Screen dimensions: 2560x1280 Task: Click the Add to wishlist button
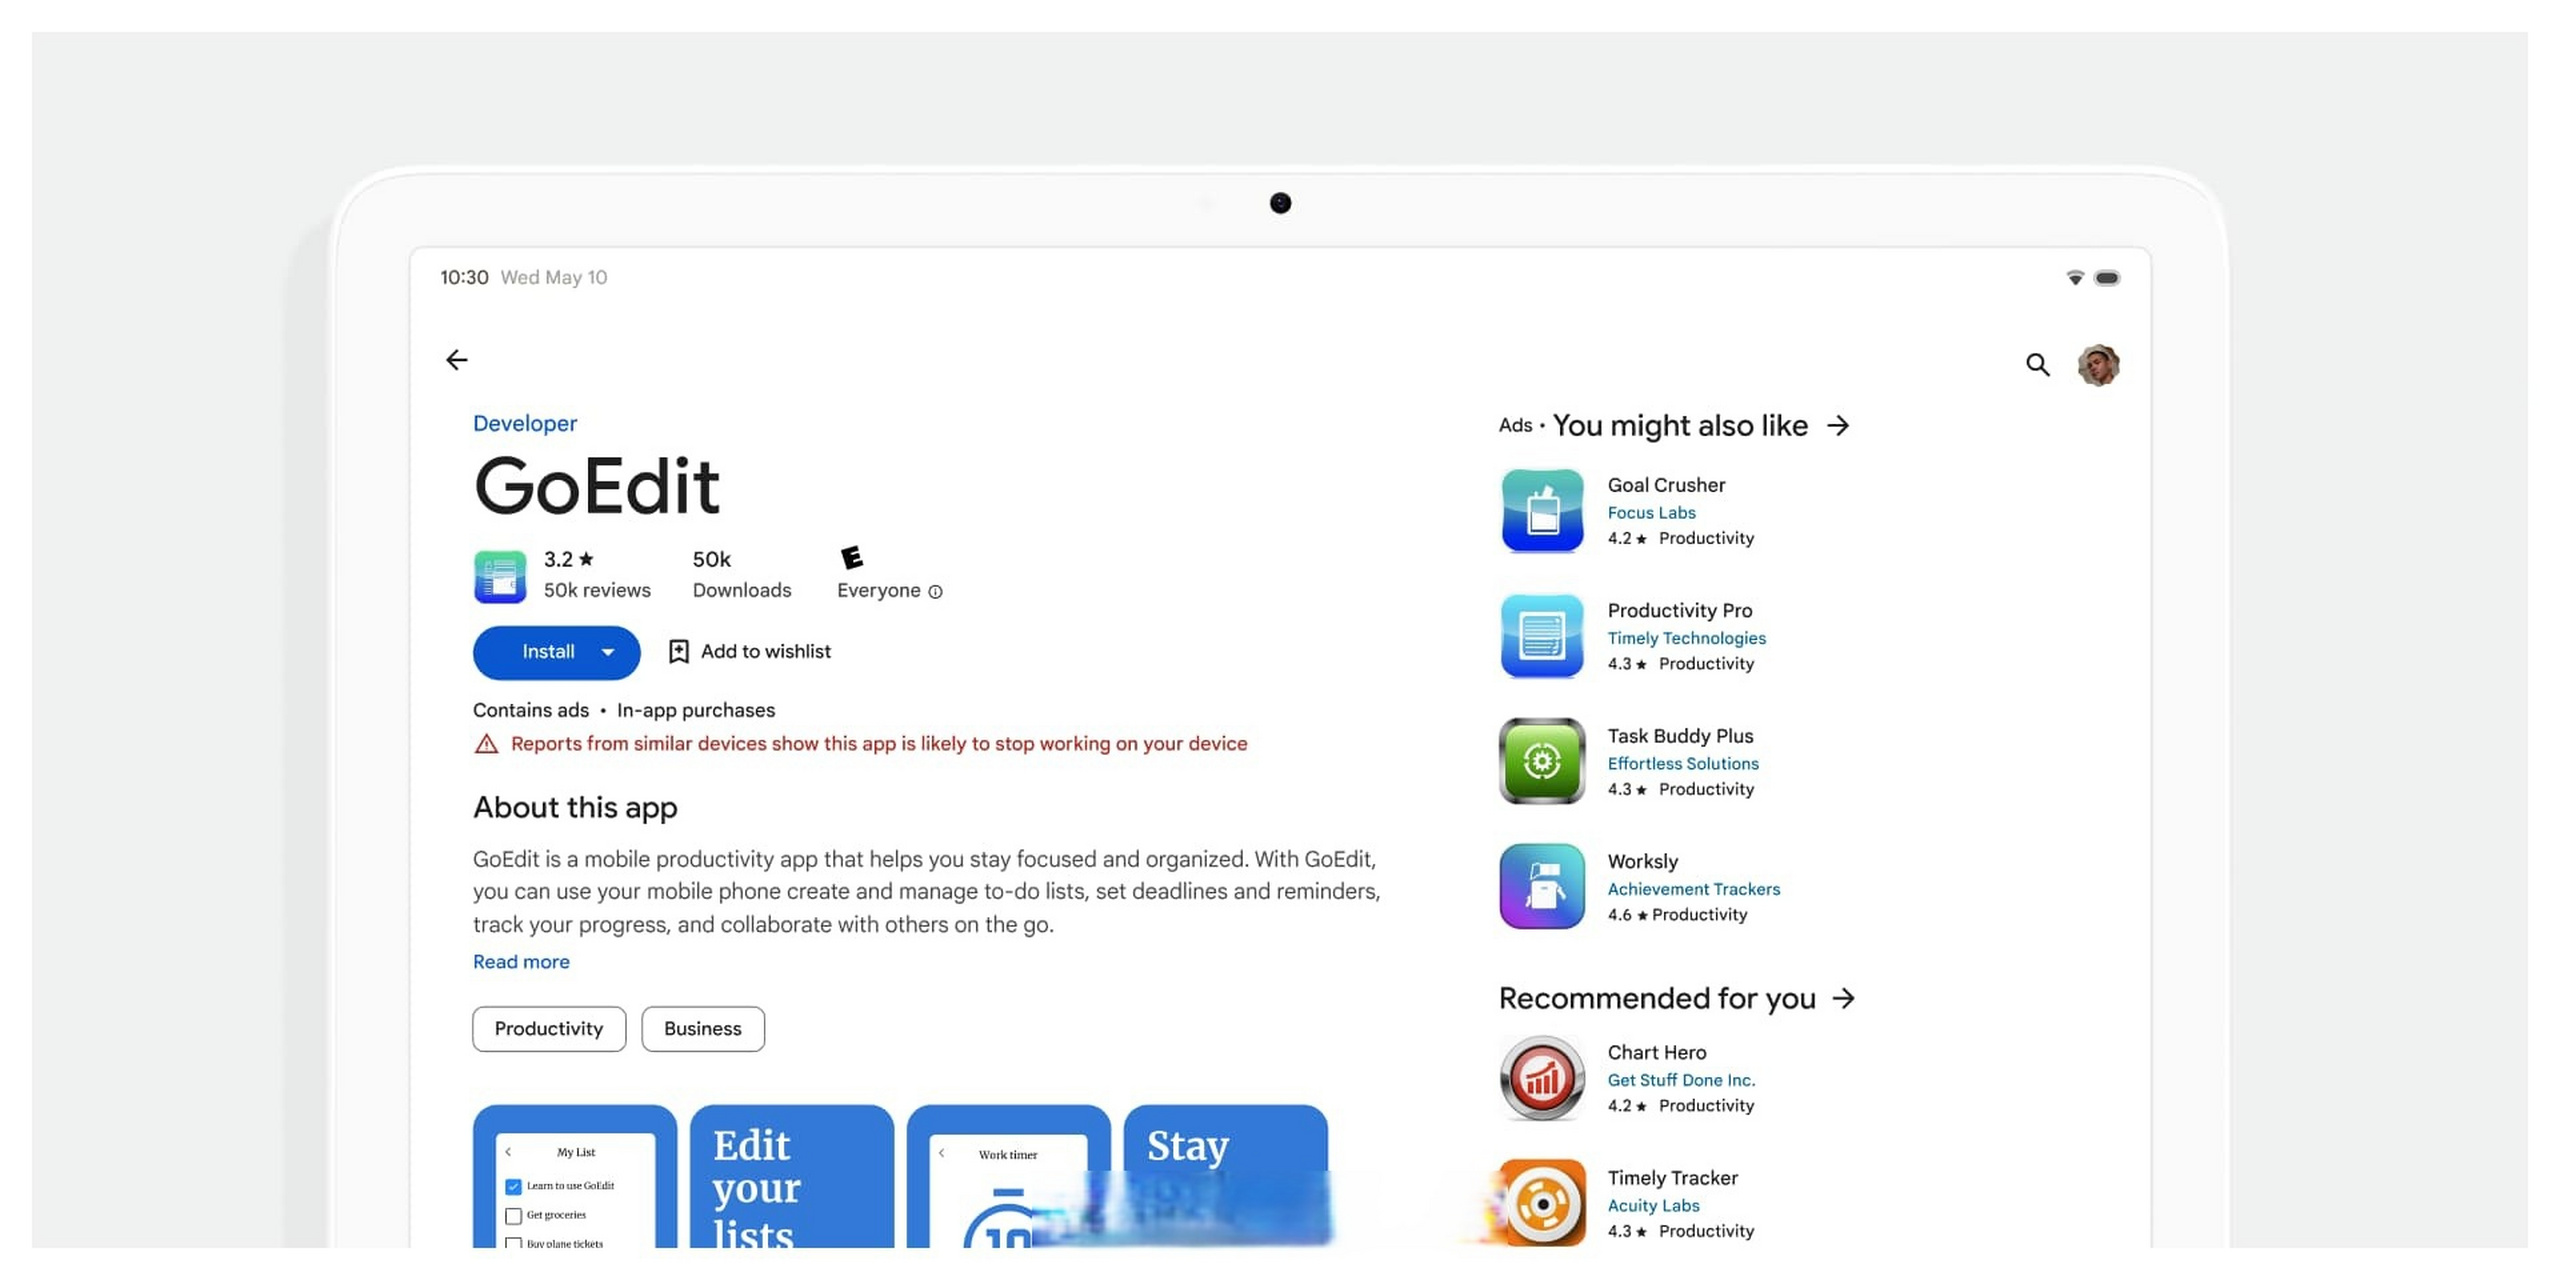pos(749,651)
